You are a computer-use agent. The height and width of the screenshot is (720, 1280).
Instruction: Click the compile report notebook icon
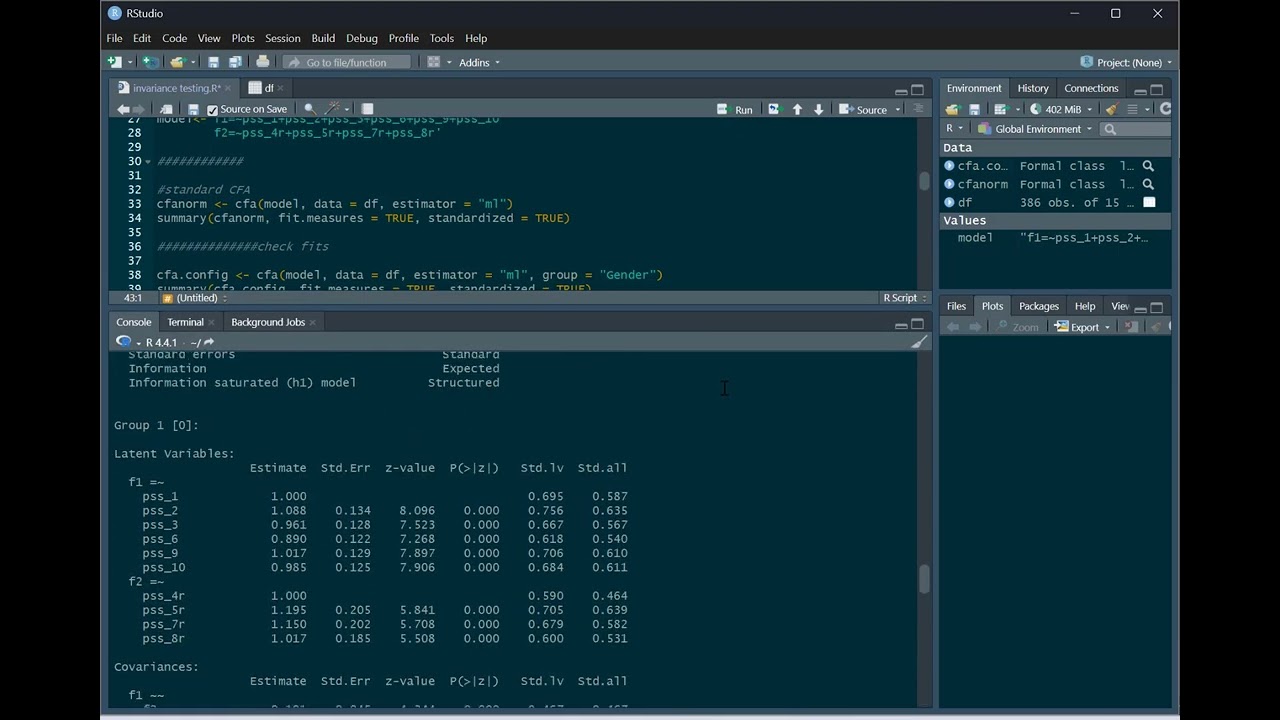pyautogui.click(x=367, y=109)
